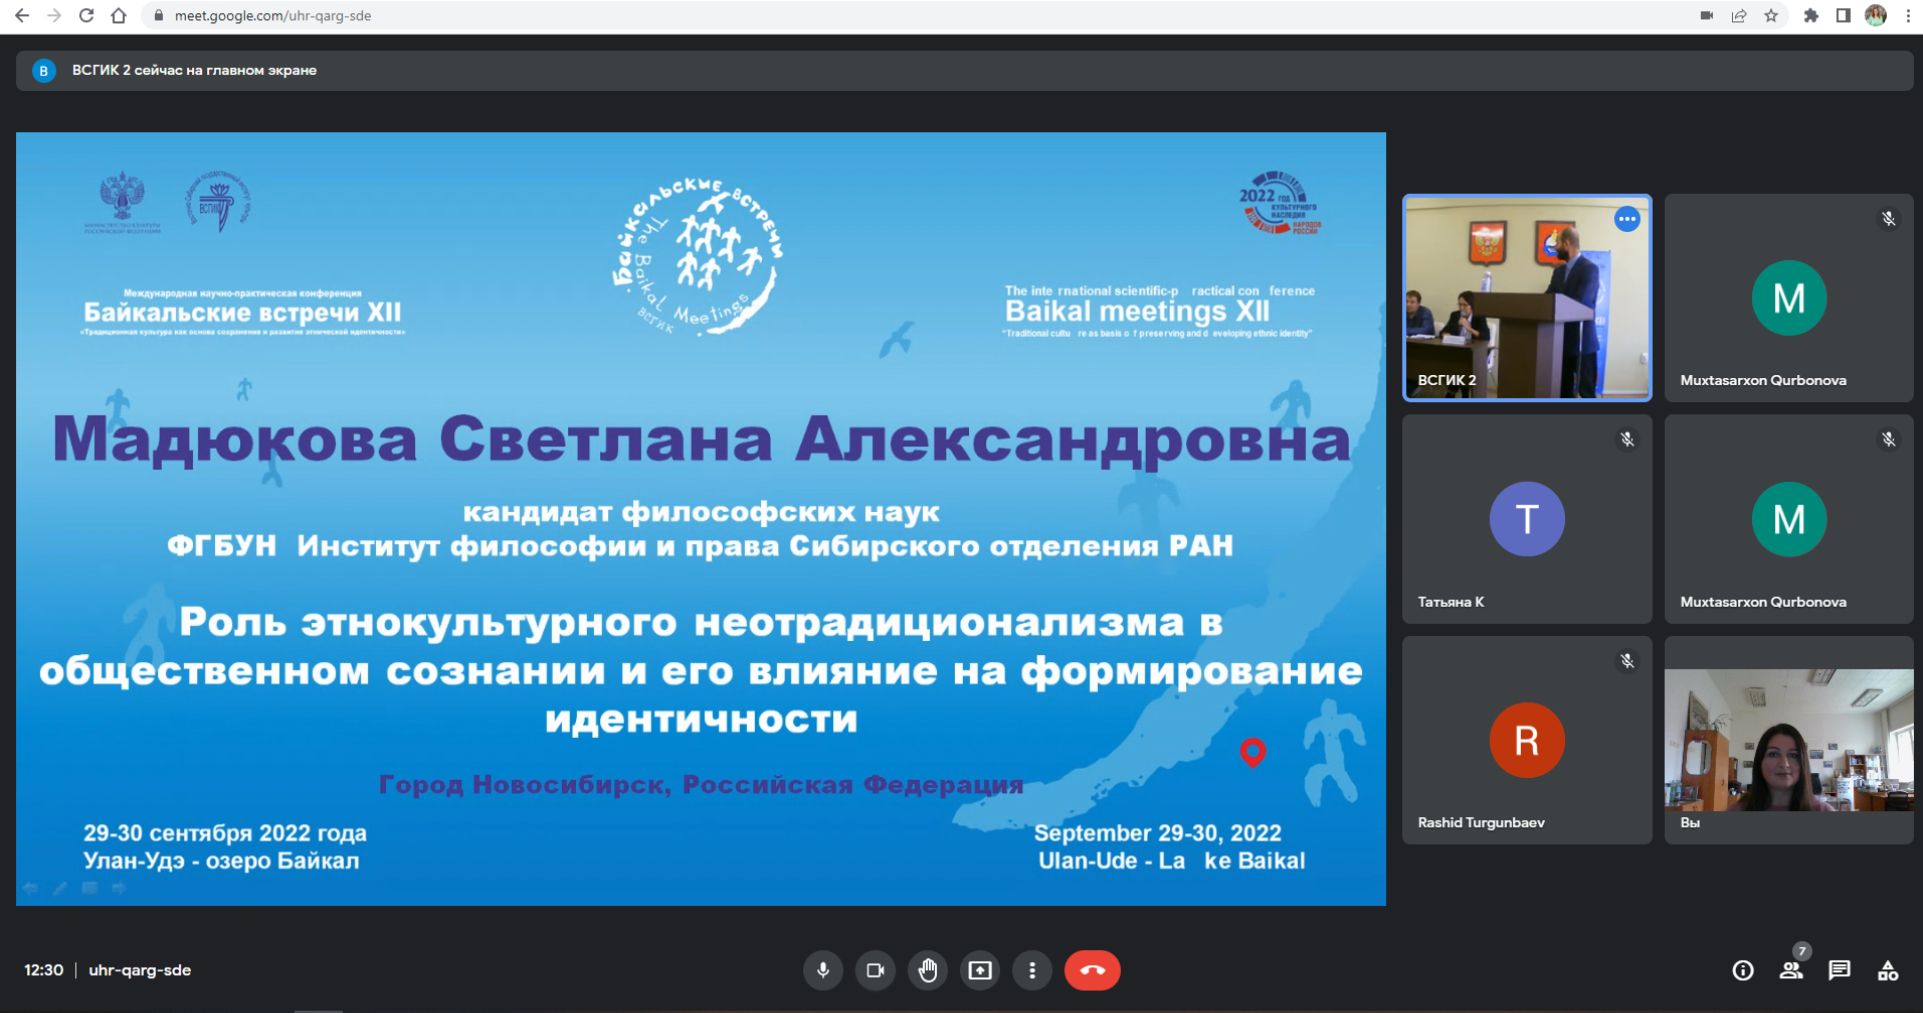
Task: Select Татьяна К participant tile
Action: (x=1526, y=519)
